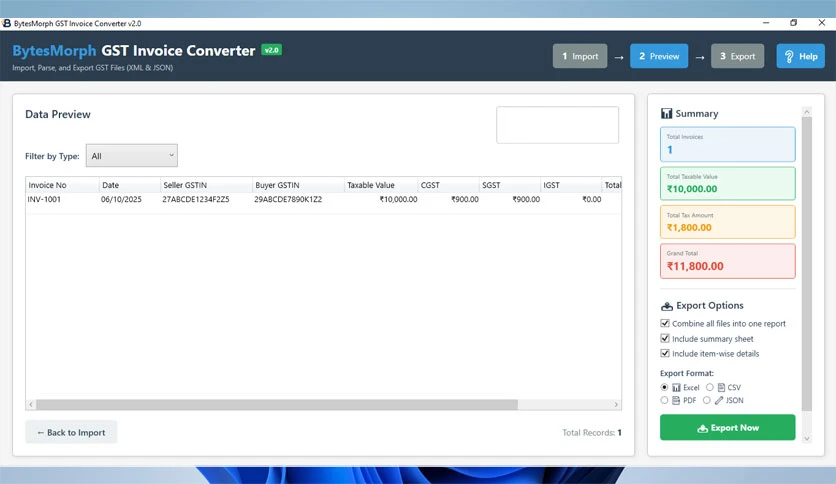Viewport: 836px width, 484px height.
Task: Open Help
Action: tap(800, 56)
